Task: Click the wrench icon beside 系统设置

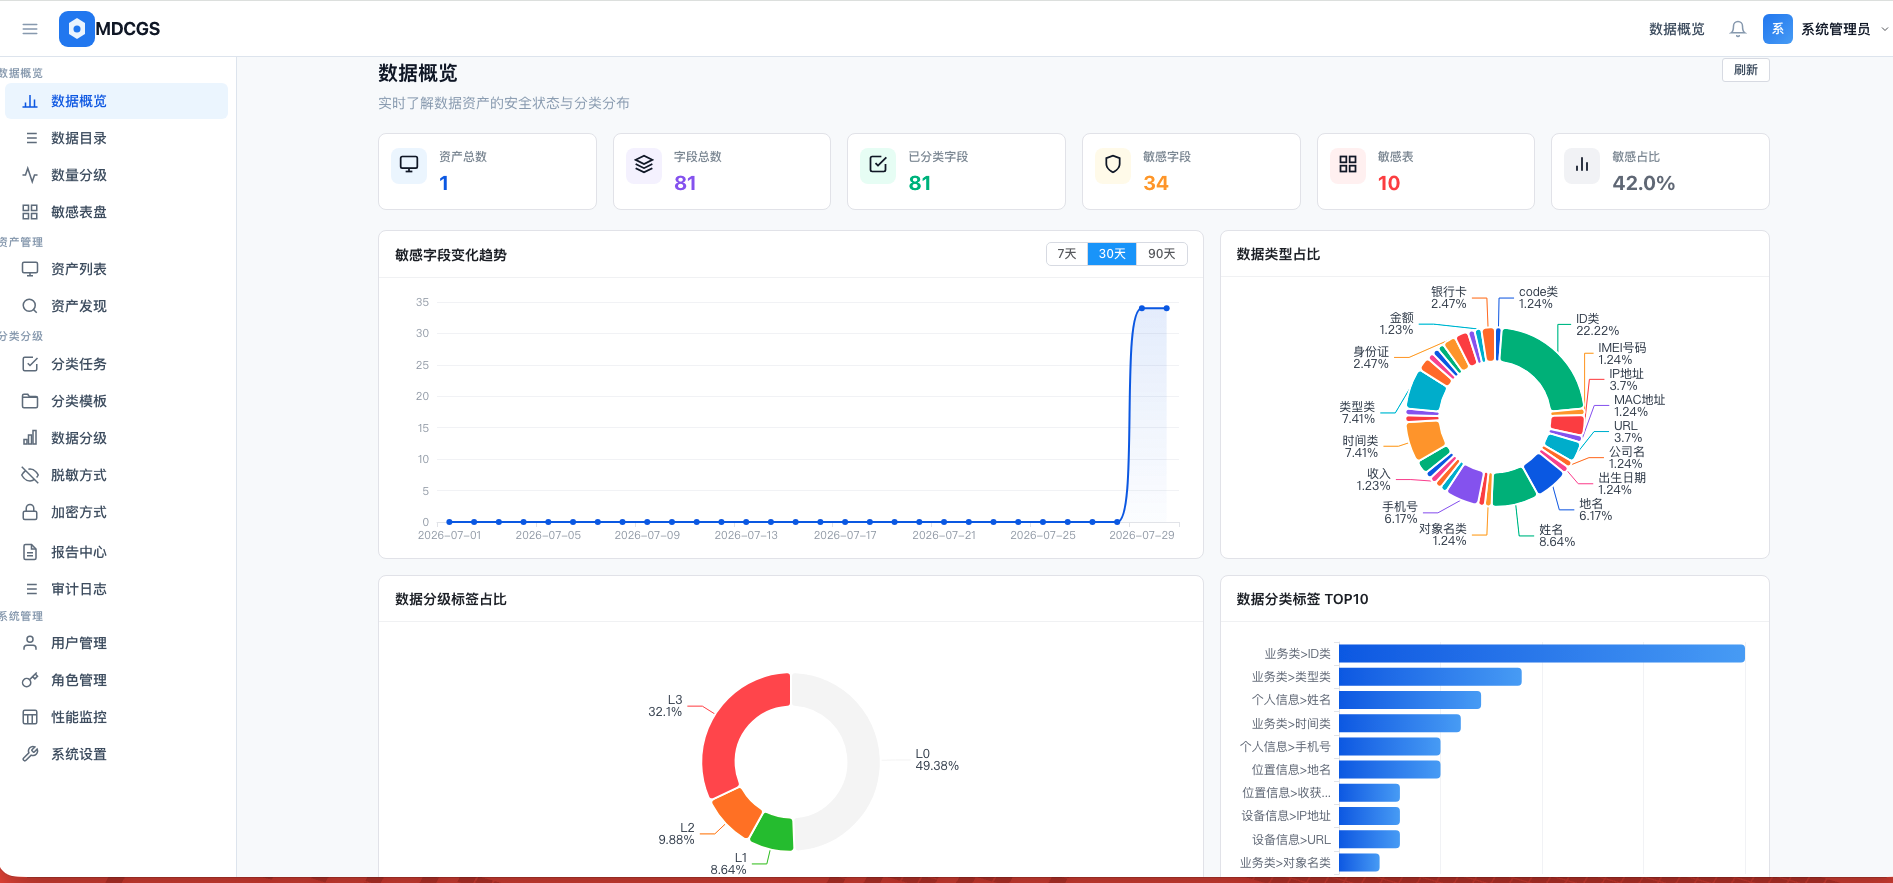Action: pyautogui.click(x=30, y=754)
